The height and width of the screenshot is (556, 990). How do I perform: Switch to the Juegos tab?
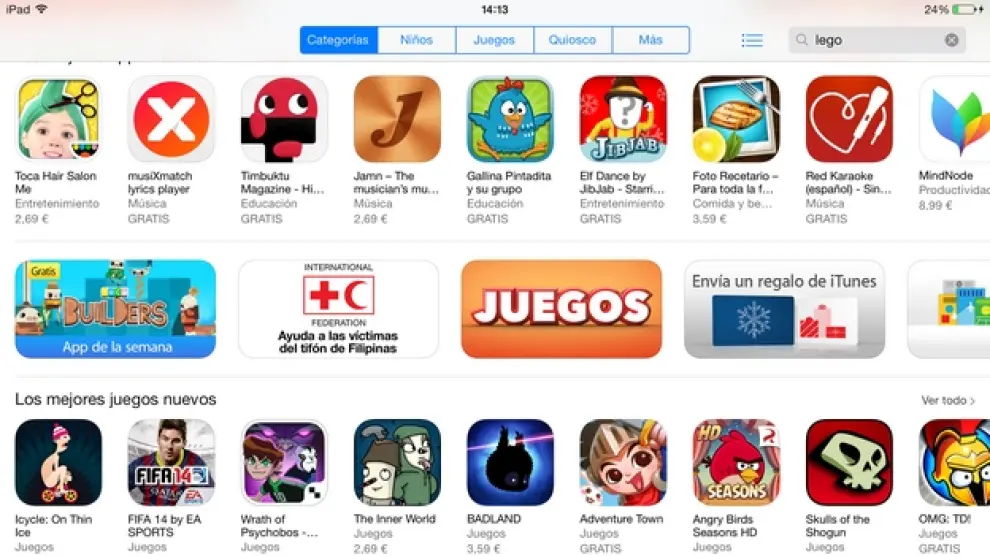pos(494,40)
